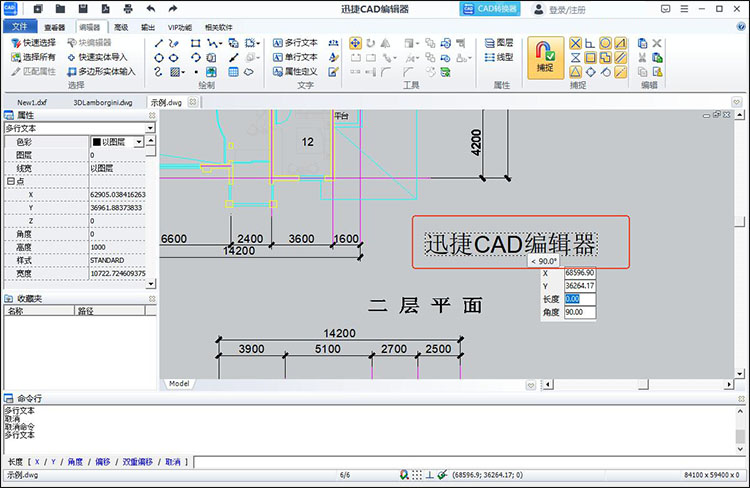Toggle grid dots display in status bar
Viewport: 750px width, 488px height.
click(417, 475)
